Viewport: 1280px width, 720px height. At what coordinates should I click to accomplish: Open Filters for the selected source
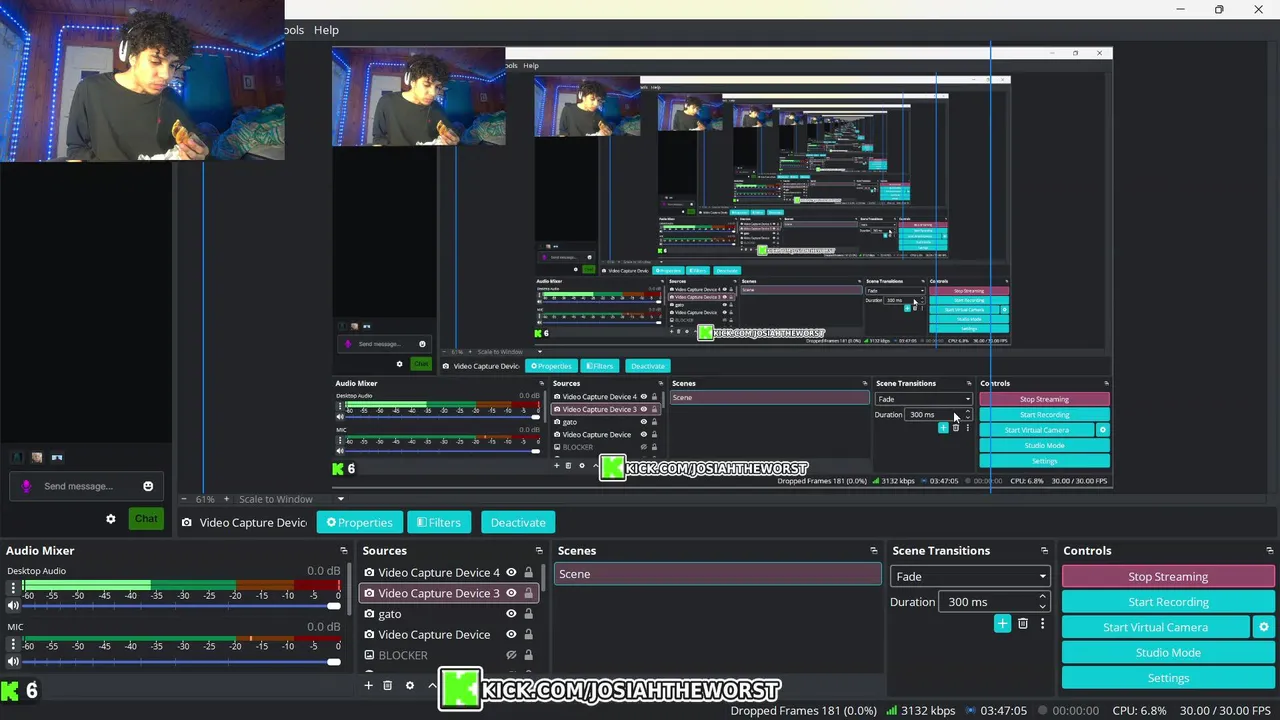tap(439, 522)
